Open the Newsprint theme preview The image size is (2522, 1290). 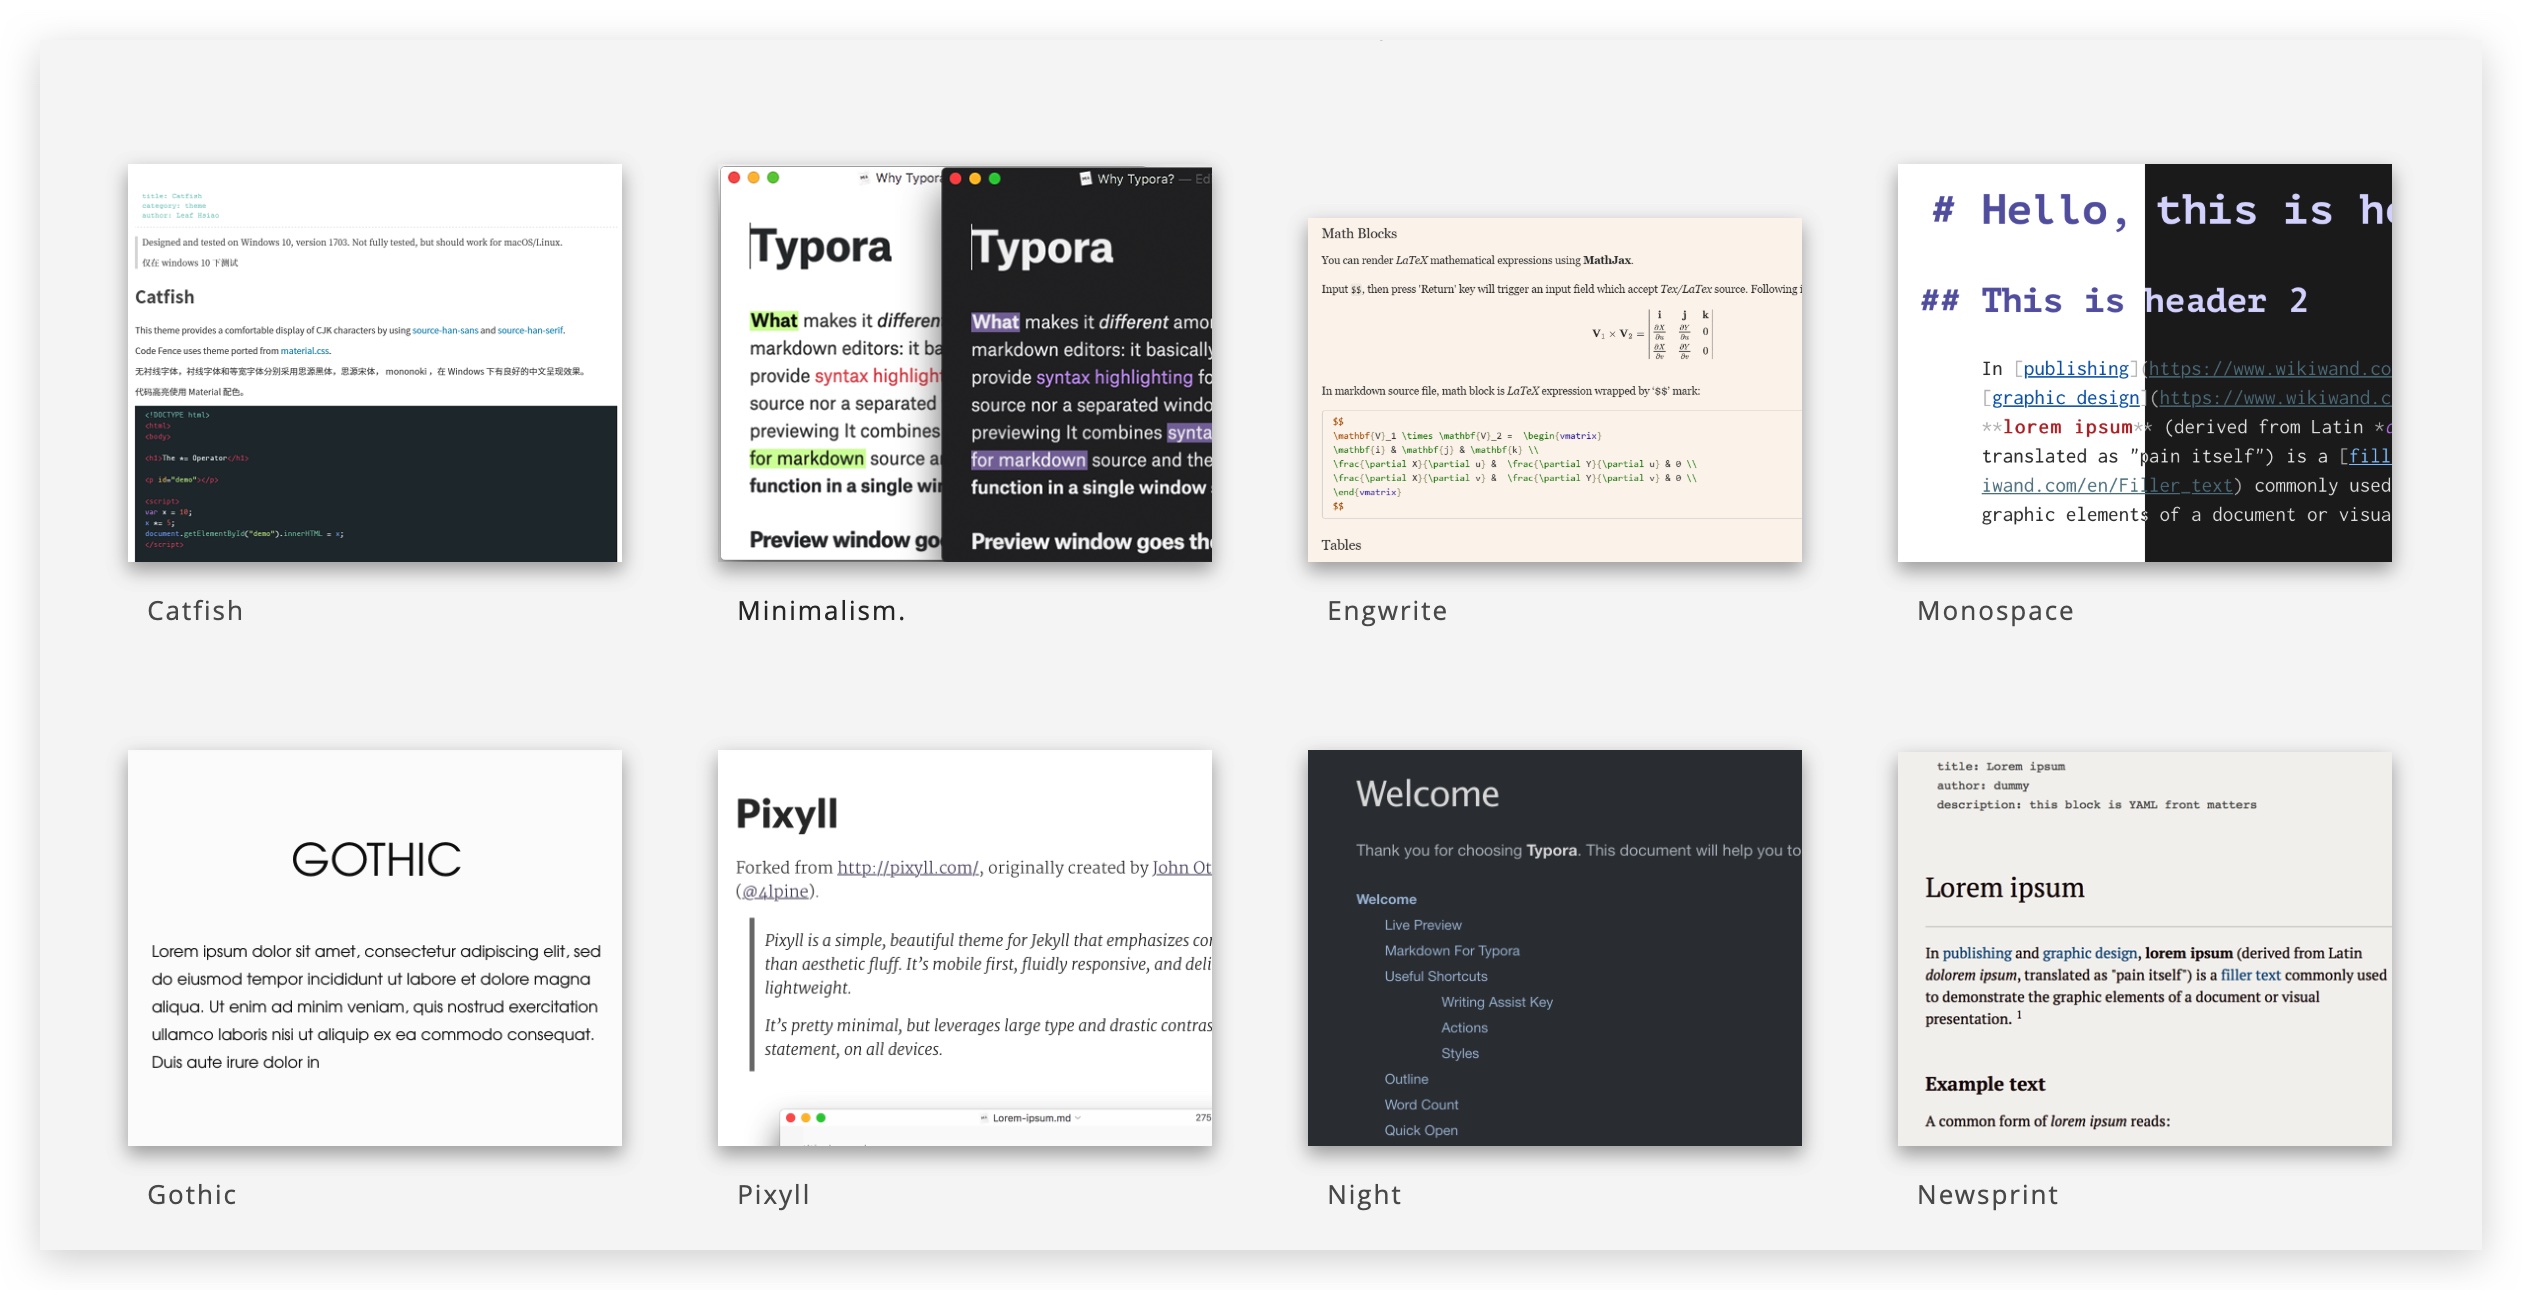point(2144,947)
